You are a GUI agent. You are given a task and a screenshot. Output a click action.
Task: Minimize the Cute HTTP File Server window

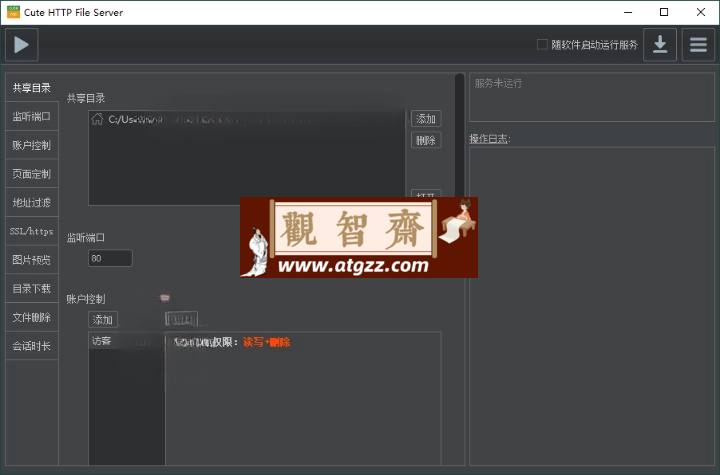628,12
